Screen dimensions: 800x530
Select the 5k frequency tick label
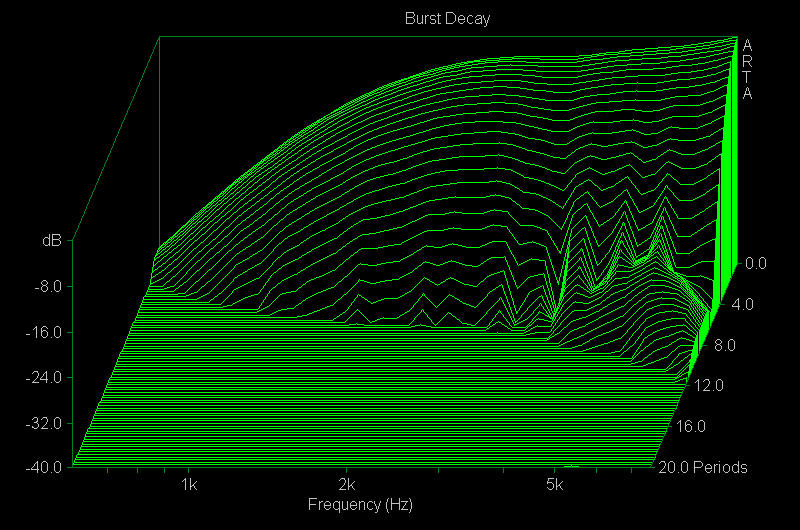pos(555,486)
